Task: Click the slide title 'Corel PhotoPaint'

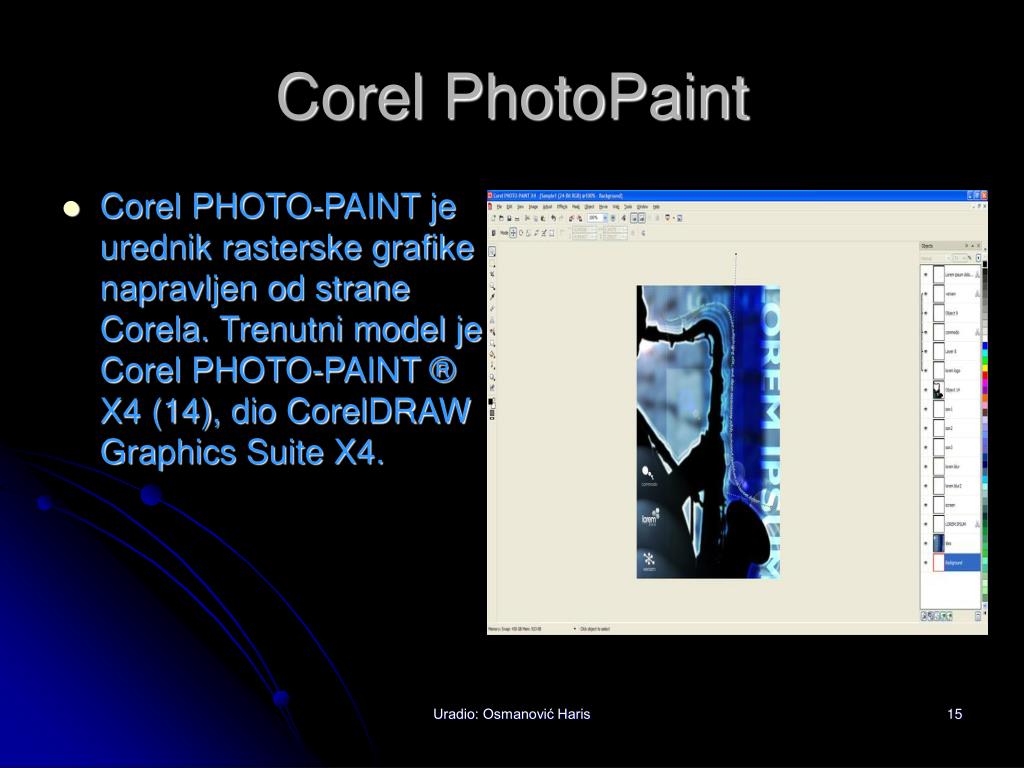Action: click(513, 97)
